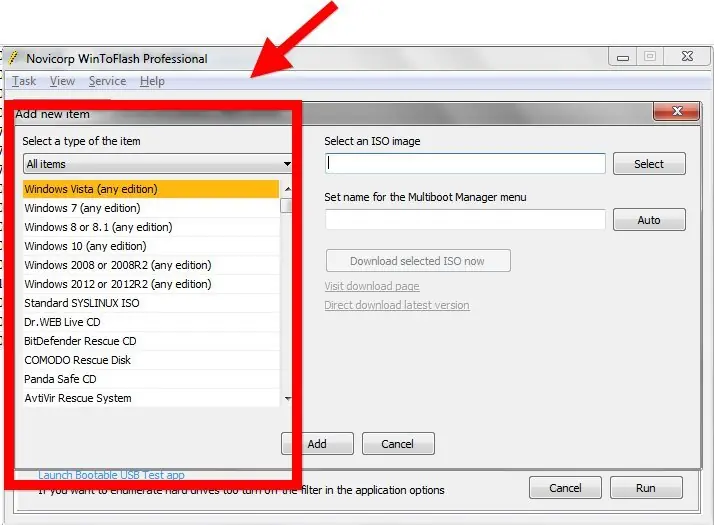Click Cancel in the main WinToFlash window
The image size is (714, 525).
(565, 488)
